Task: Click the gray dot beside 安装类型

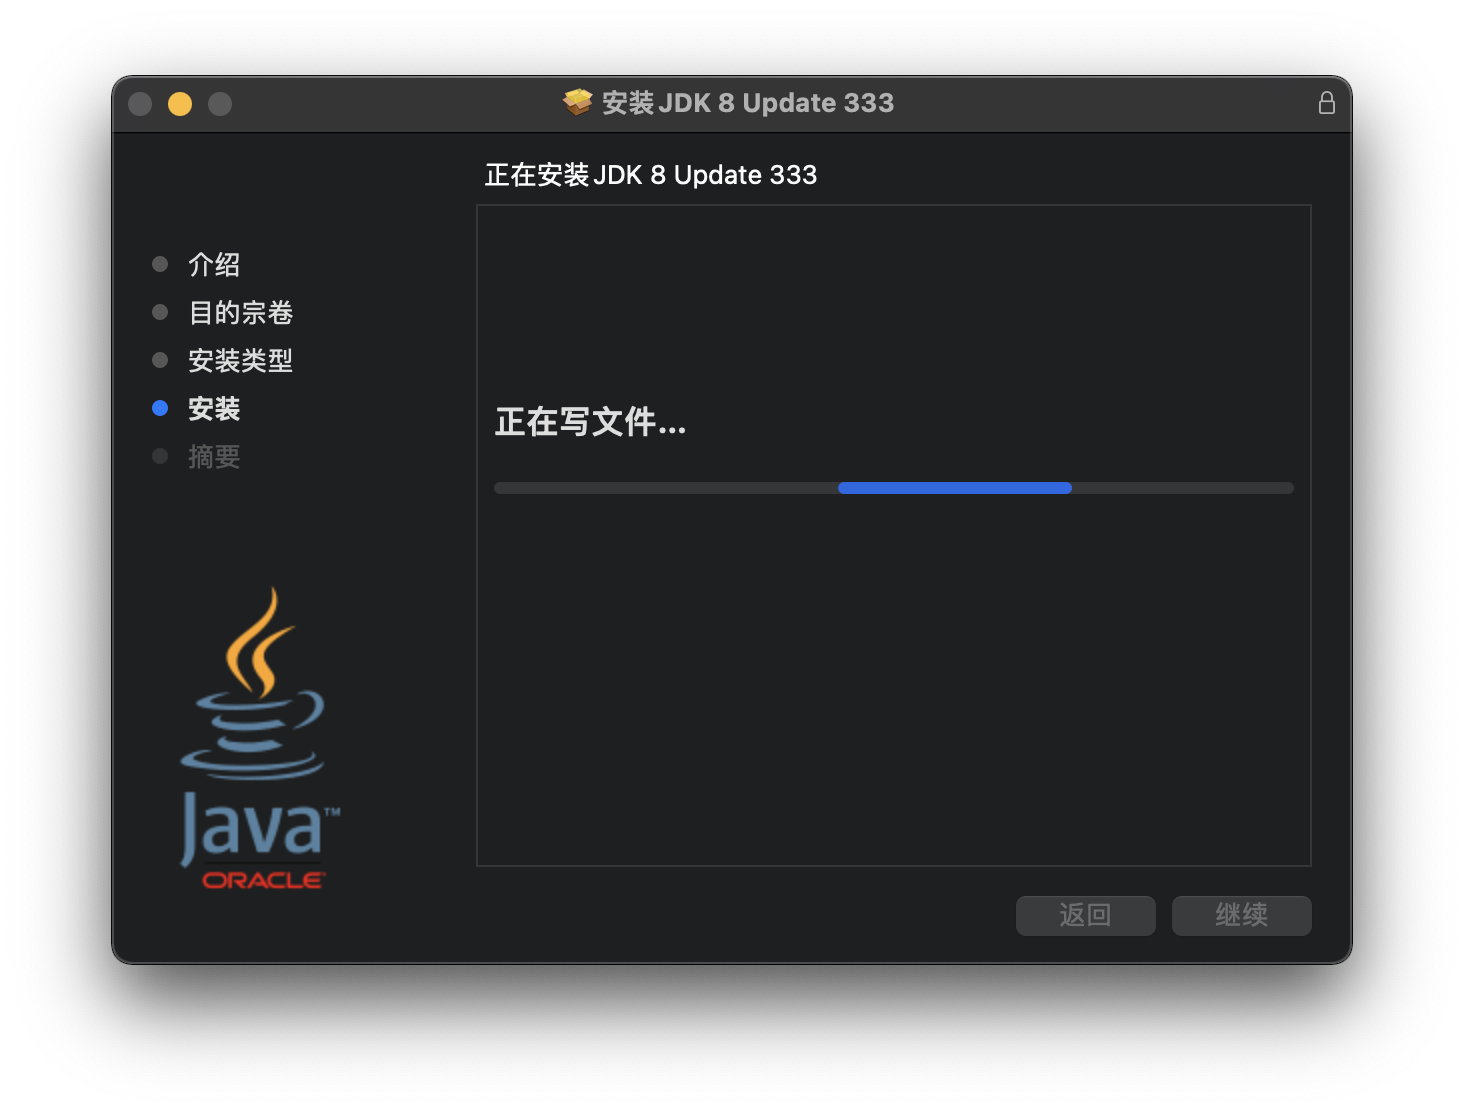Action: 160,359
